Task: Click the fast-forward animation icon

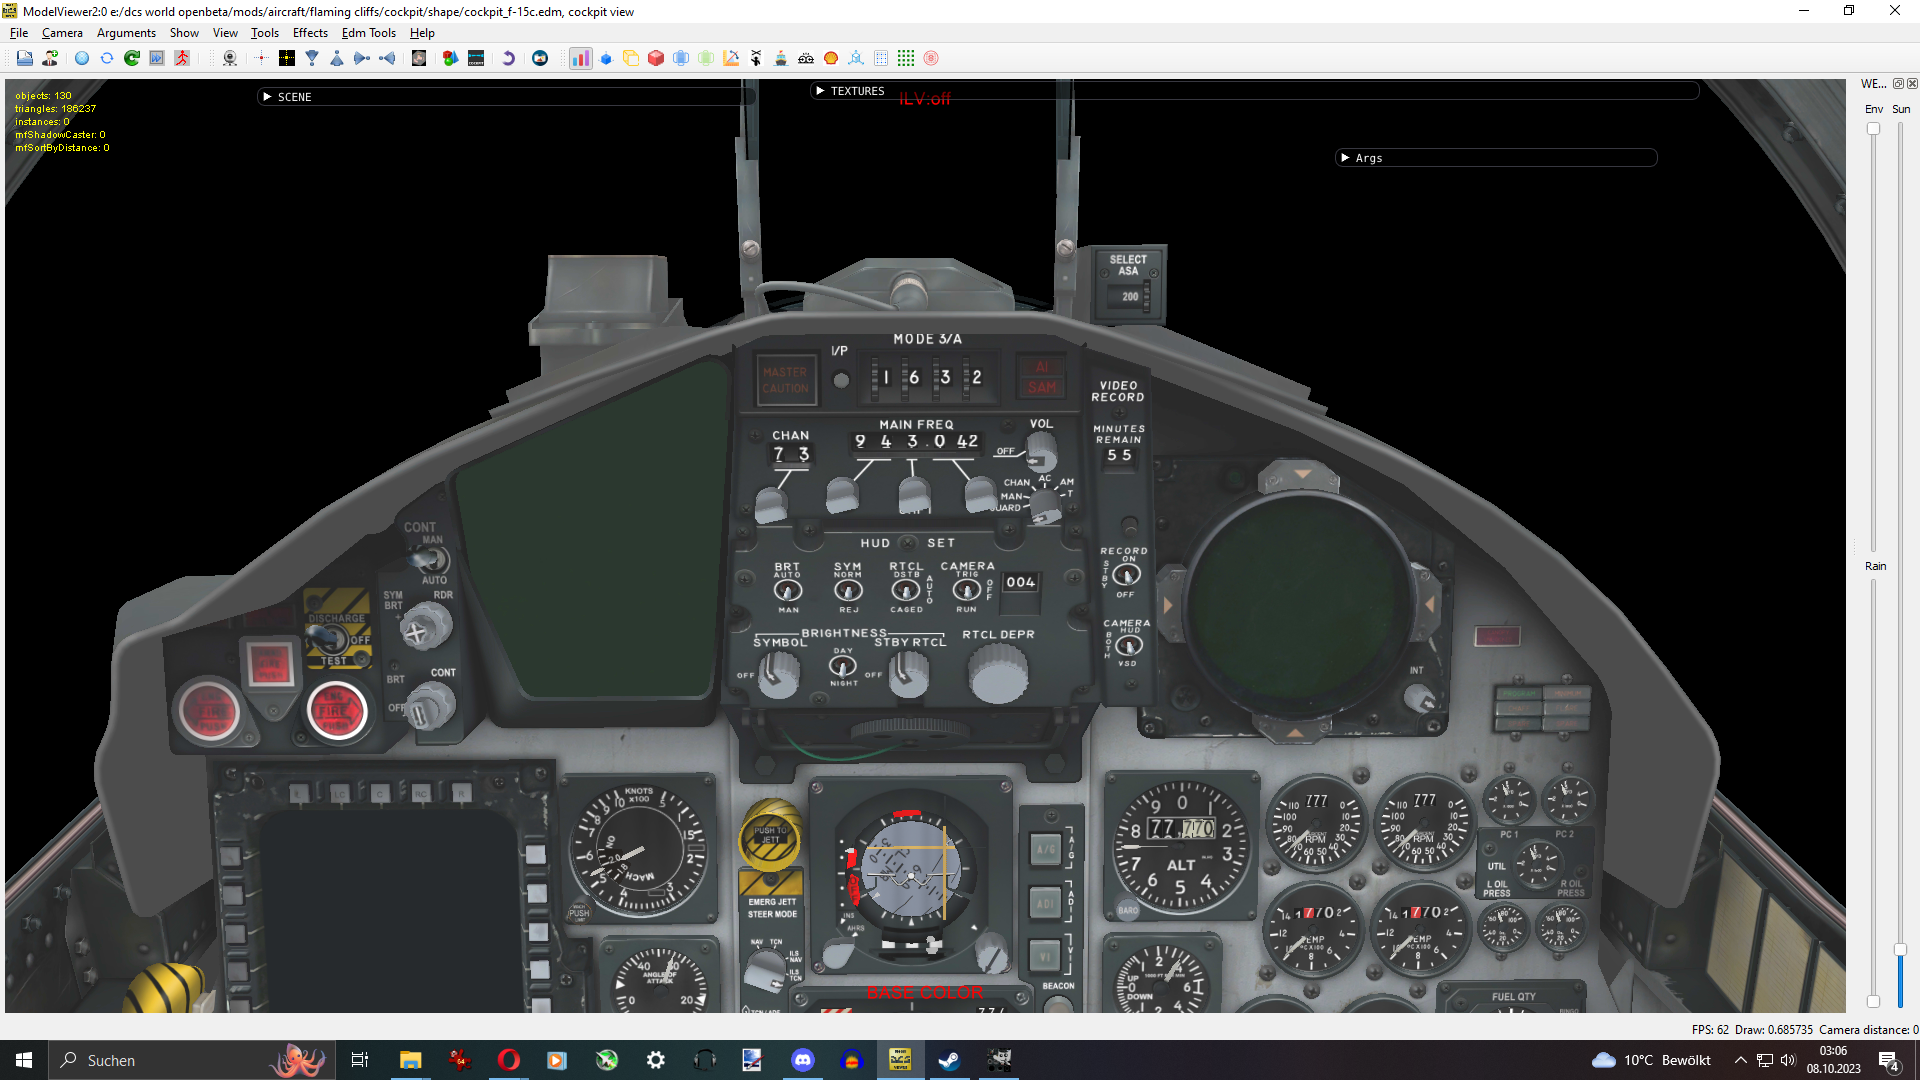Action: (x=157, y=58)
